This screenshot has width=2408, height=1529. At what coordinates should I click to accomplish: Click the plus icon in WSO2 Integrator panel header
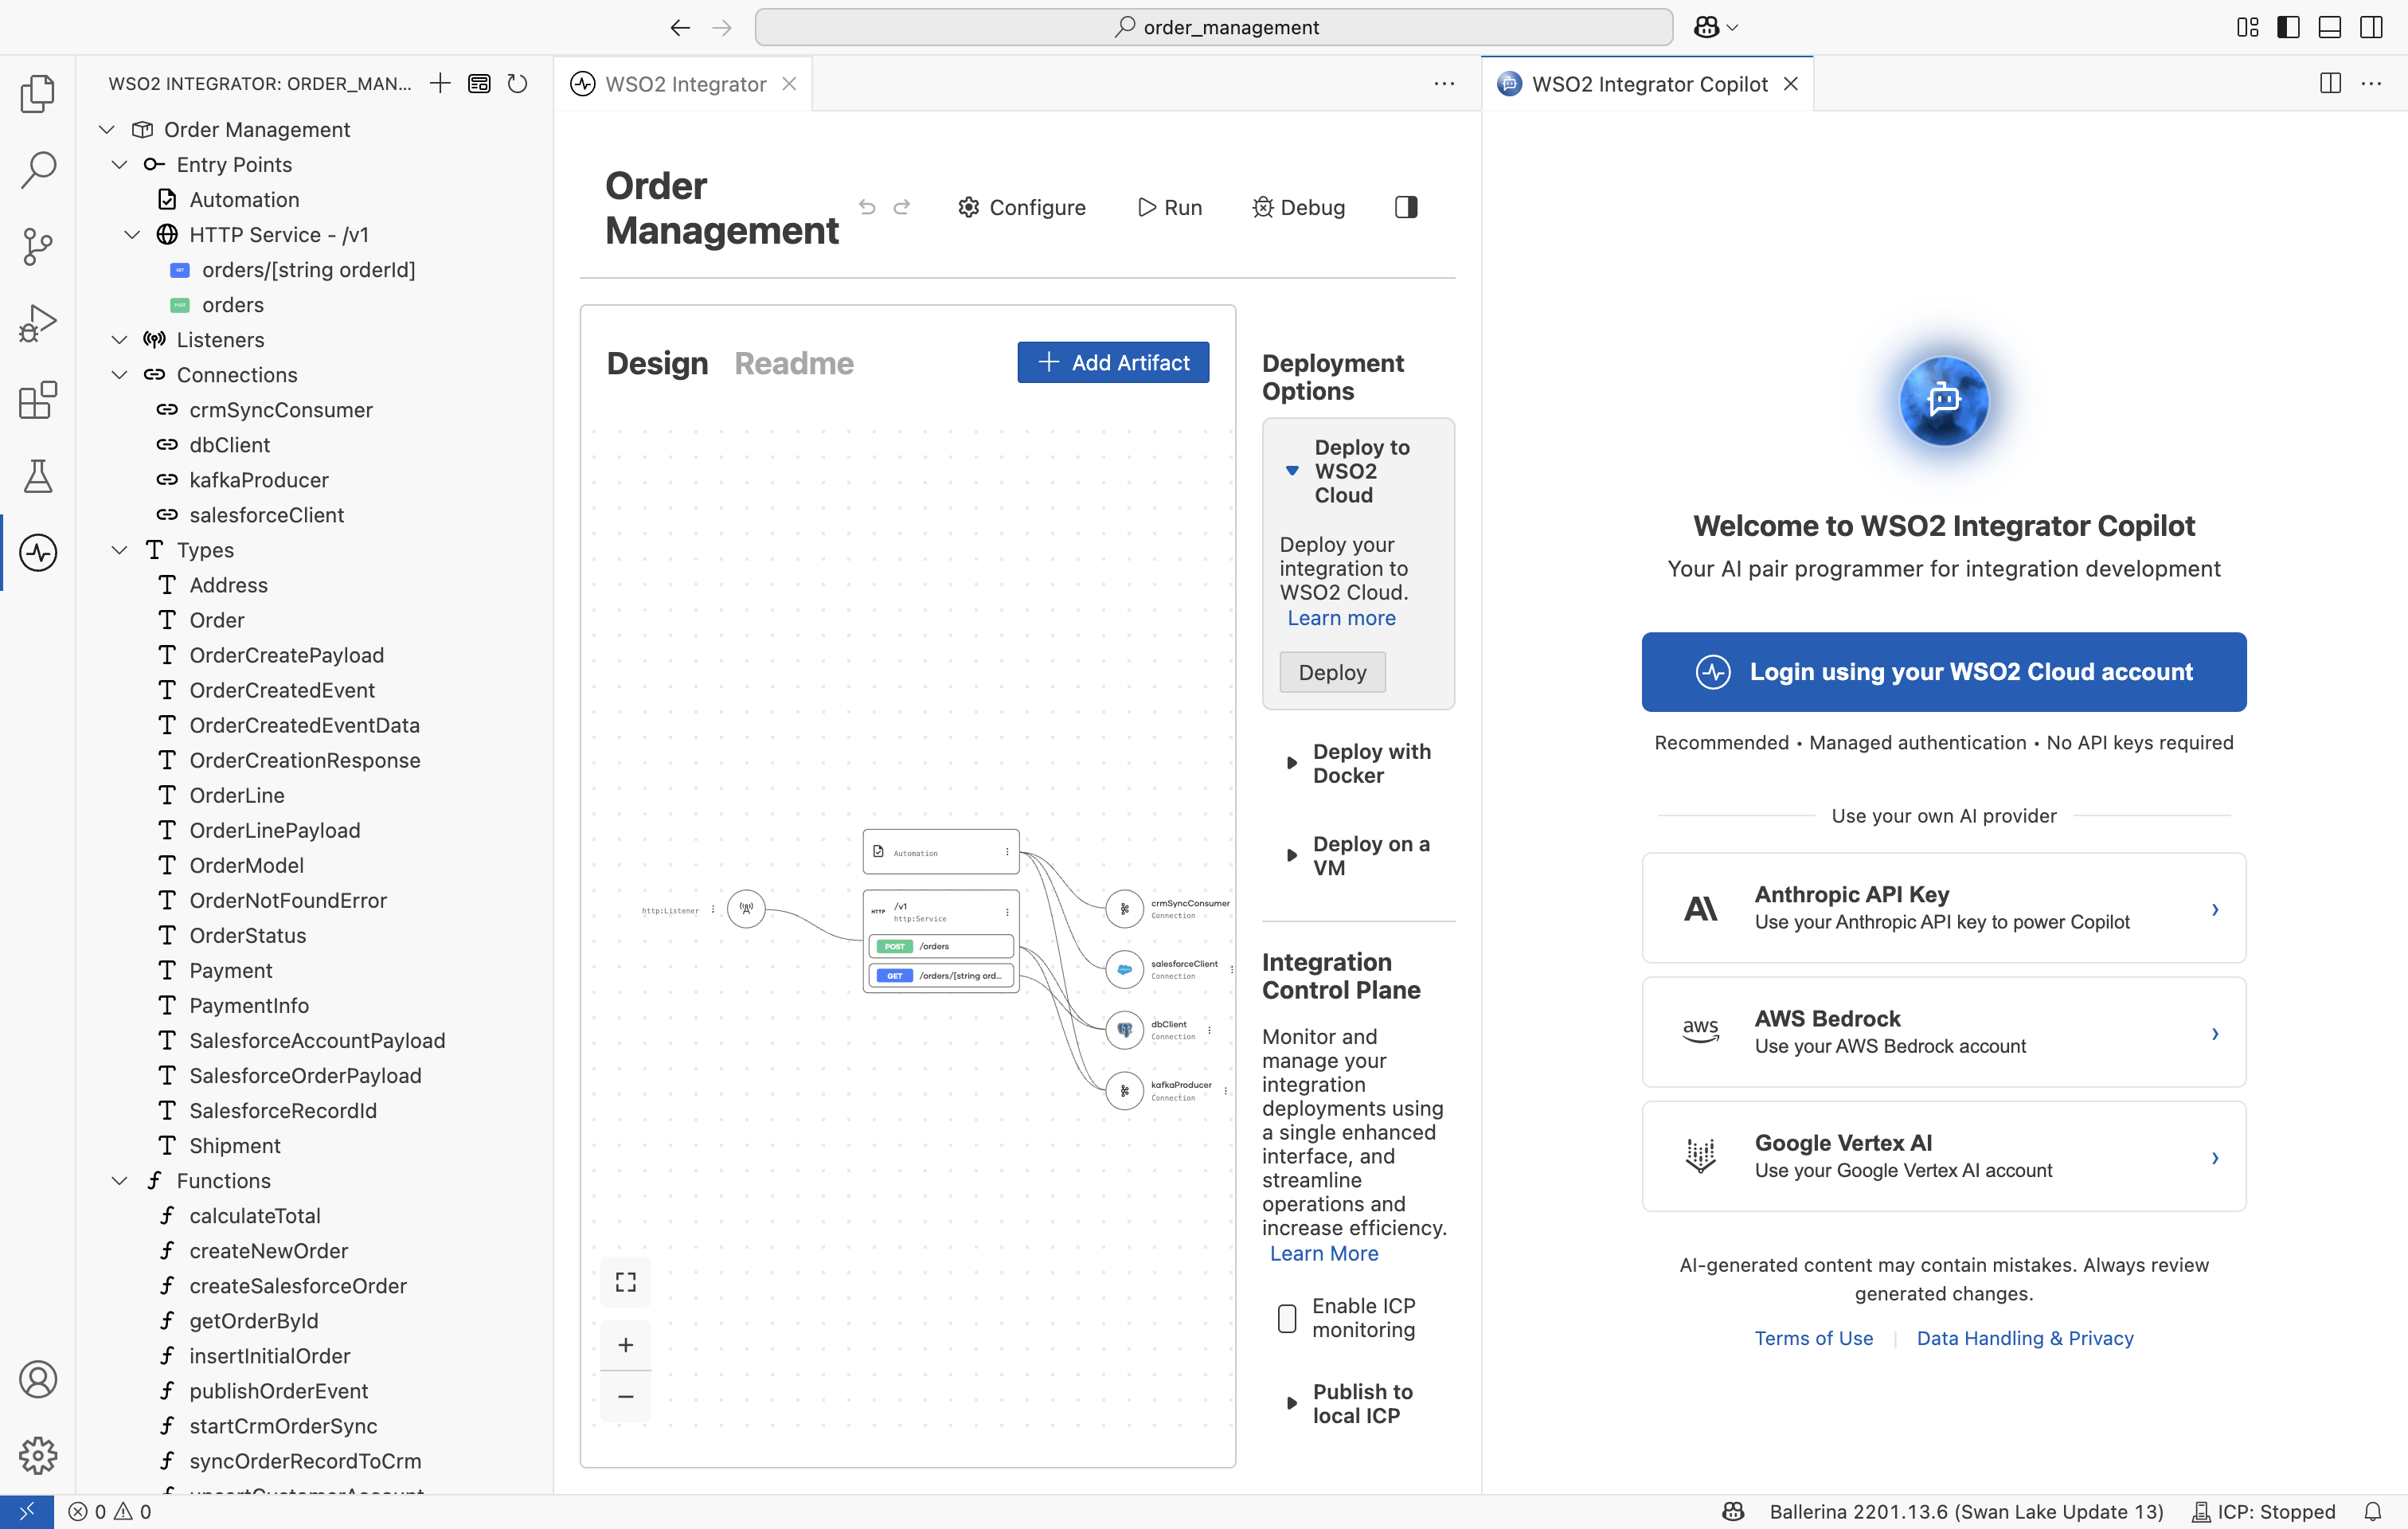[x=440, y=83]
